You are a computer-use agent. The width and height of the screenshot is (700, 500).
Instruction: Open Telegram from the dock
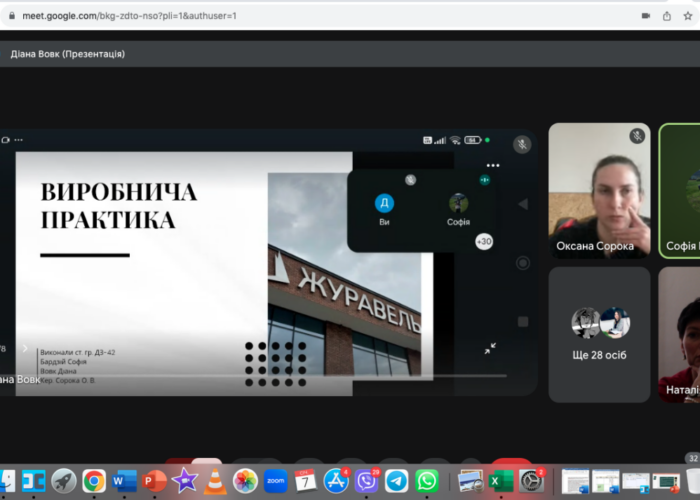[x=397, y=481]
